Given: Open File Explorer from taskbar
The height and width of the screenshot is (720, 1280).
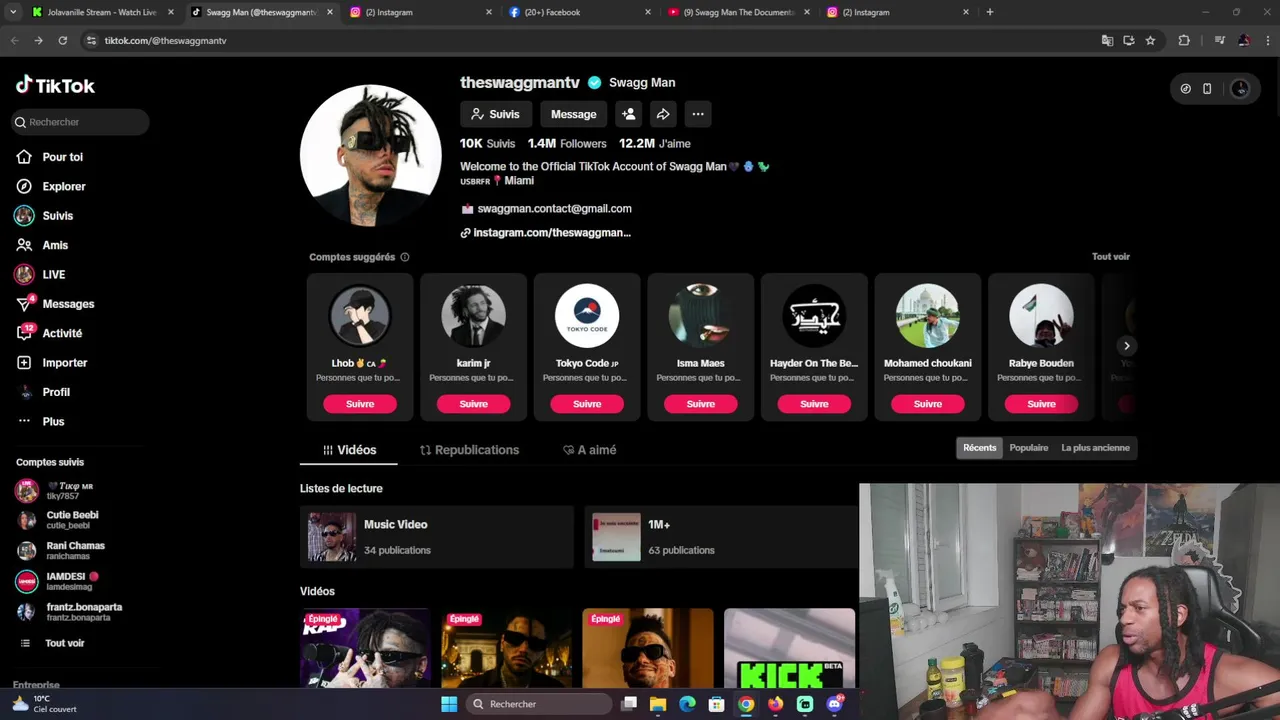Looking at the screenshot, I should tap(658, 704).
